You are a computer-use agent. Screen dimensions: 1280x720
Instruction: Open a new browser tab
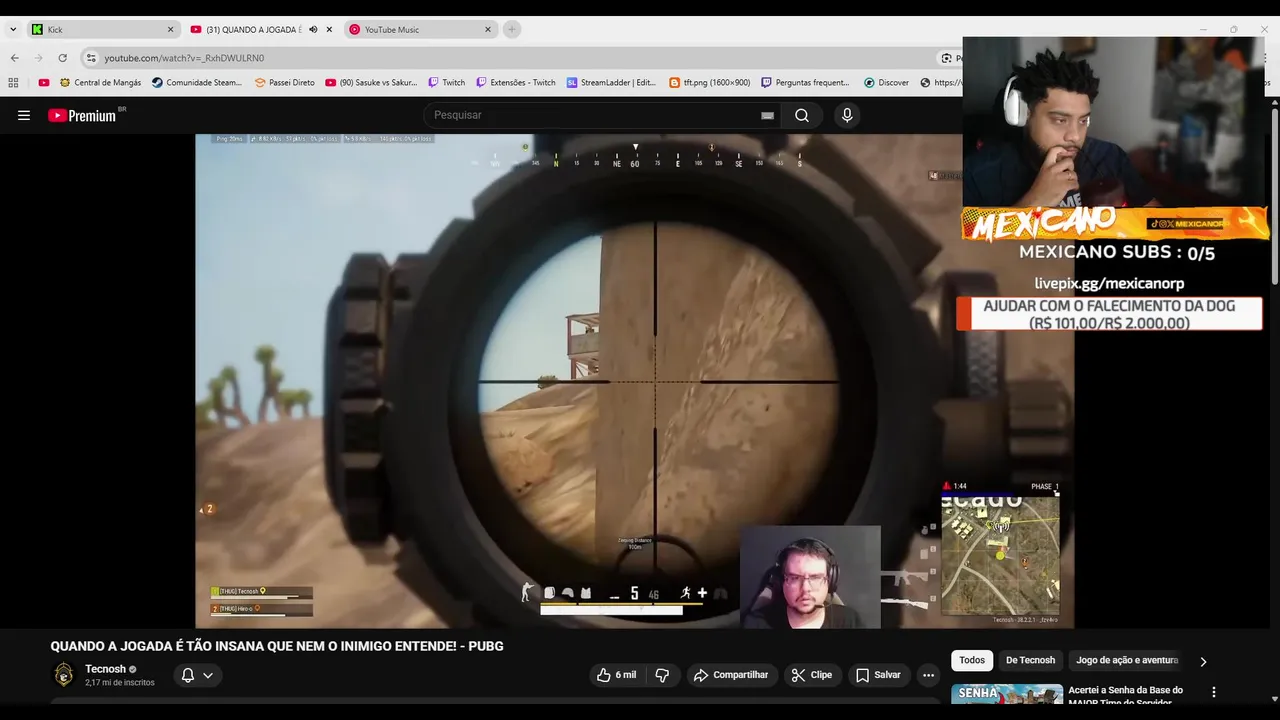(512, 29)
